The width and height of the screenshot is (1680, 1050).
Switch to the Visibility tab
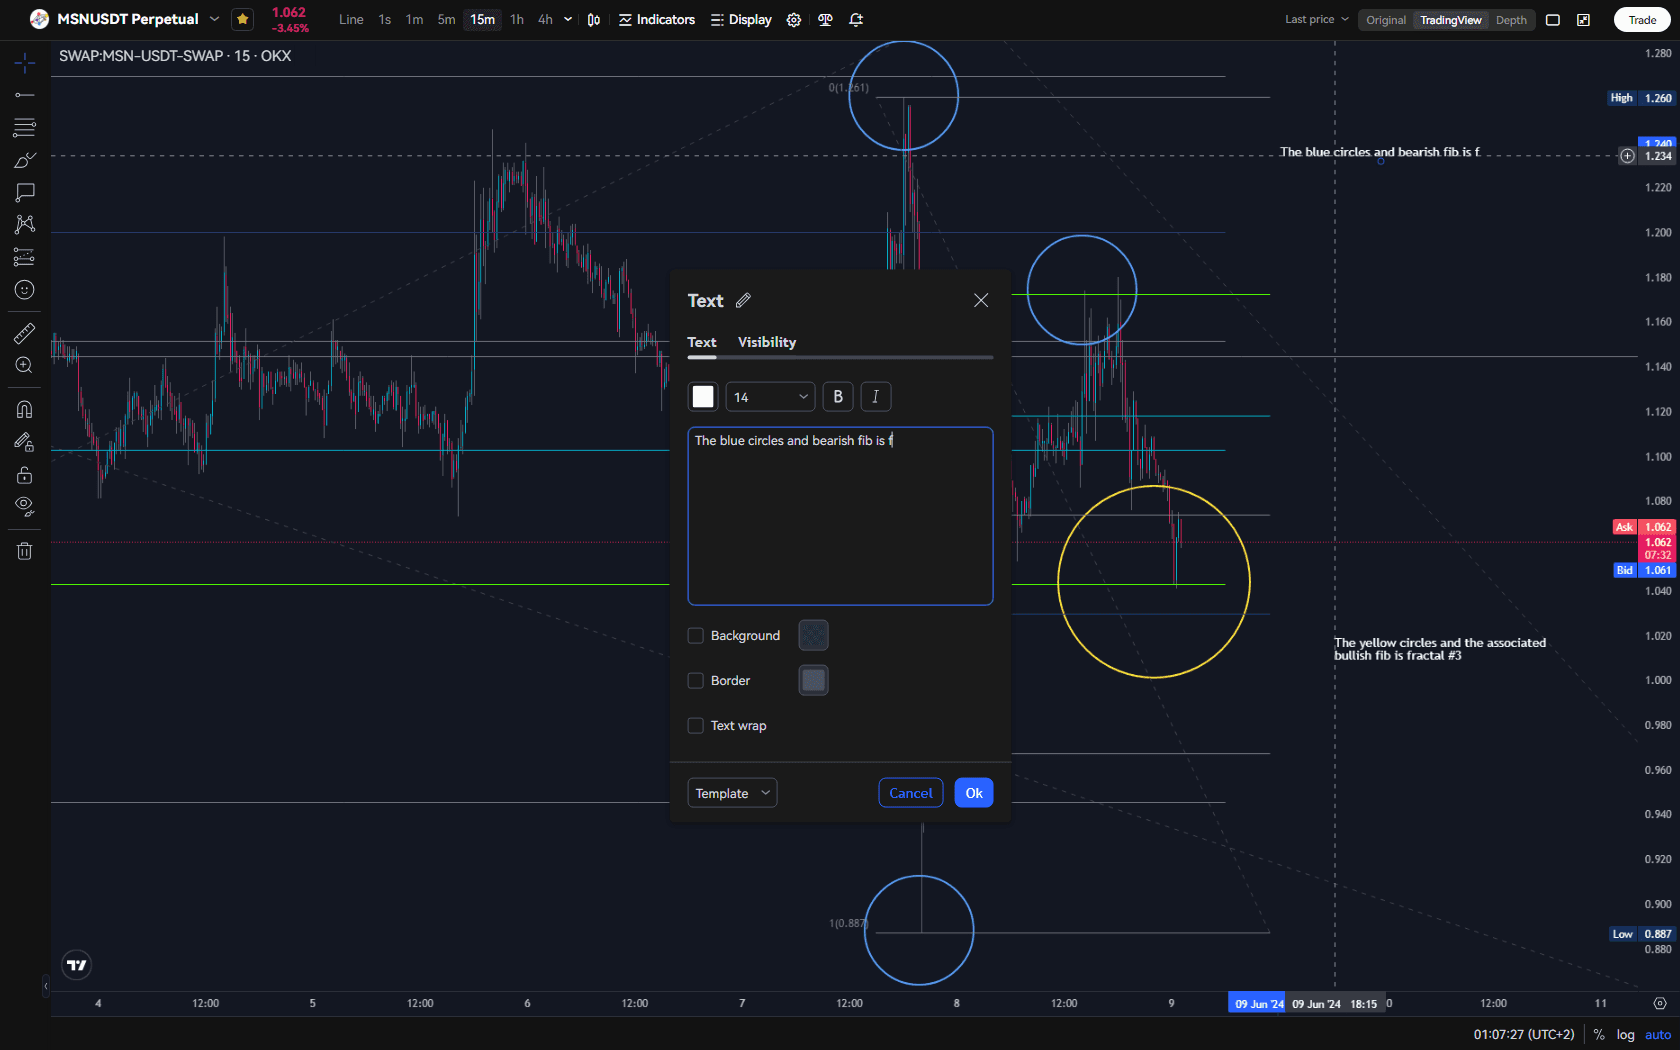(x=767, y=342)
